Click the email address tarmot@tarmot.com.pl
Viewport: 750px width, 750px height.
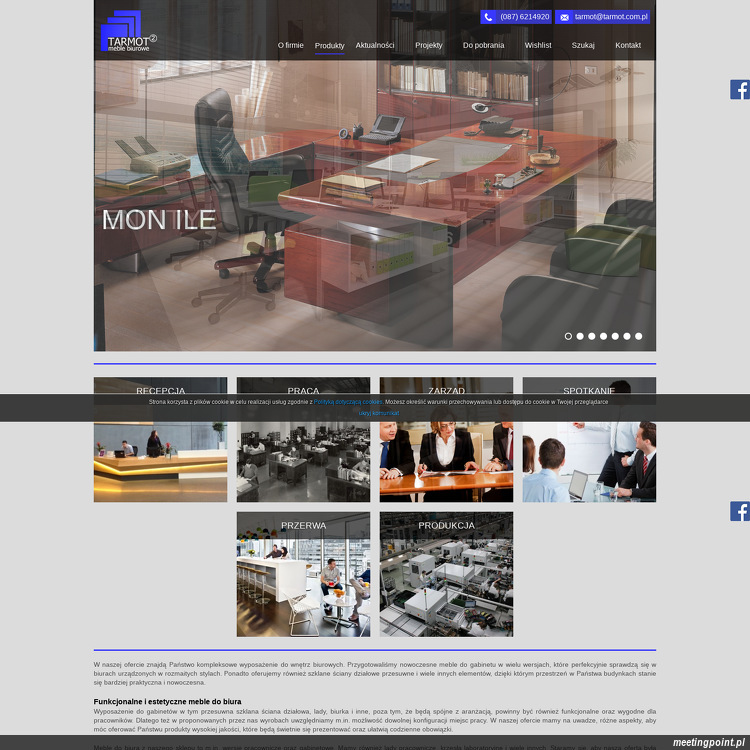click(x=611, y=17)
